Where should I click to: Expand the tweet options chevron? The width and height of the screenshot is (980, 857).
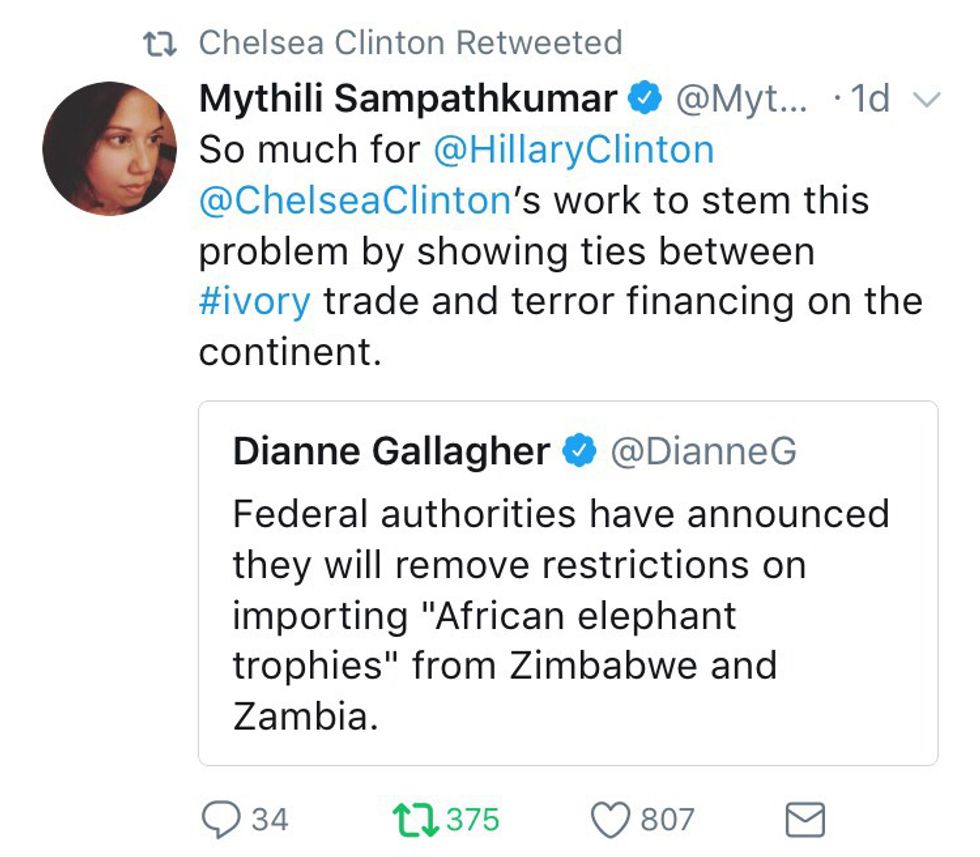coord(927,100)
